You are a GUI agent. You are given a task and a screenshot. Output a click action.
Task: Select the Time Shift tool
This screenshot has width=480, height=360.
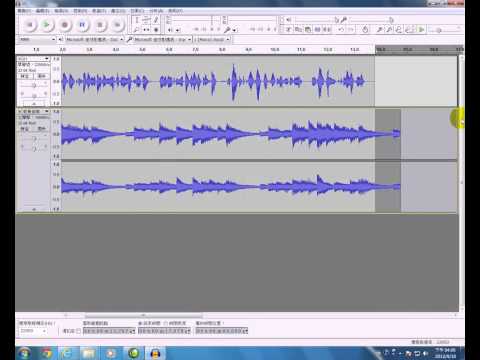click(x=146, y=30)
